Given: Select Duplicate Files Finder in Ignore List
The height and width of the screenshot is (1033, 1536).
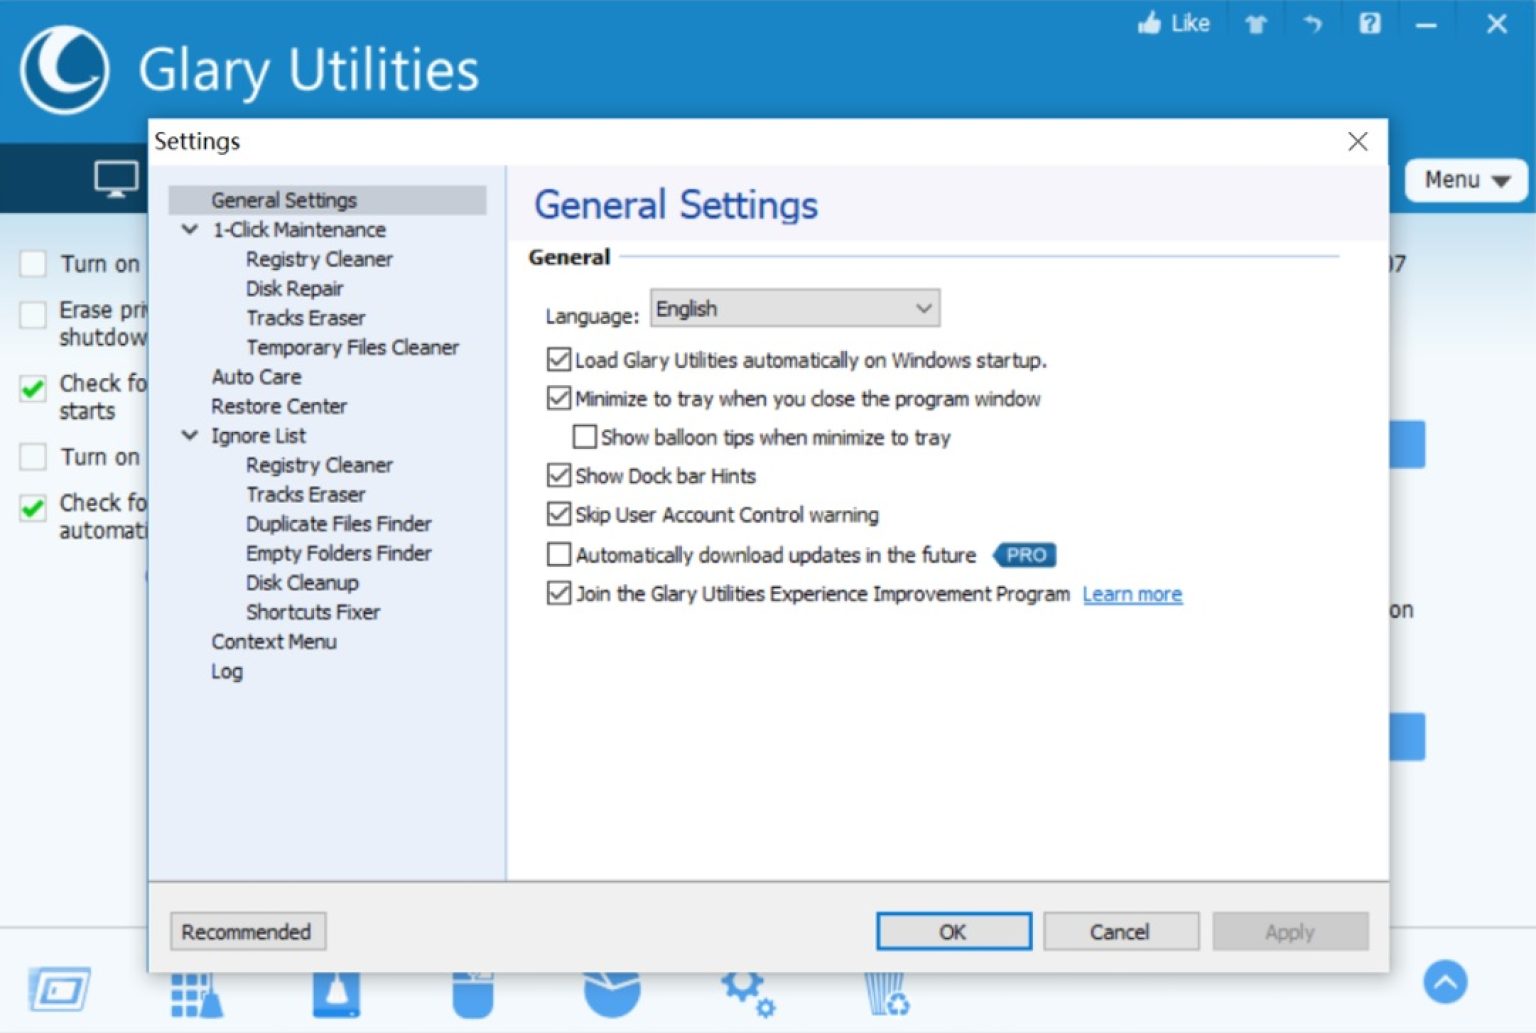Looking at the screenshot, I should coord(338,523).
